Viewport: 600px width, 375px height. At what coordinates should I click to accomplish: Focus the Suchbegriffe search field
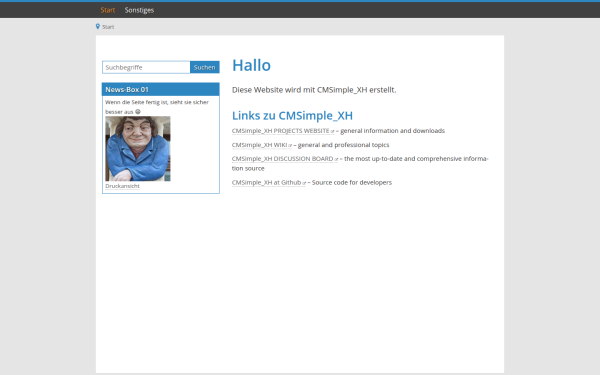[x=146, y=67]
